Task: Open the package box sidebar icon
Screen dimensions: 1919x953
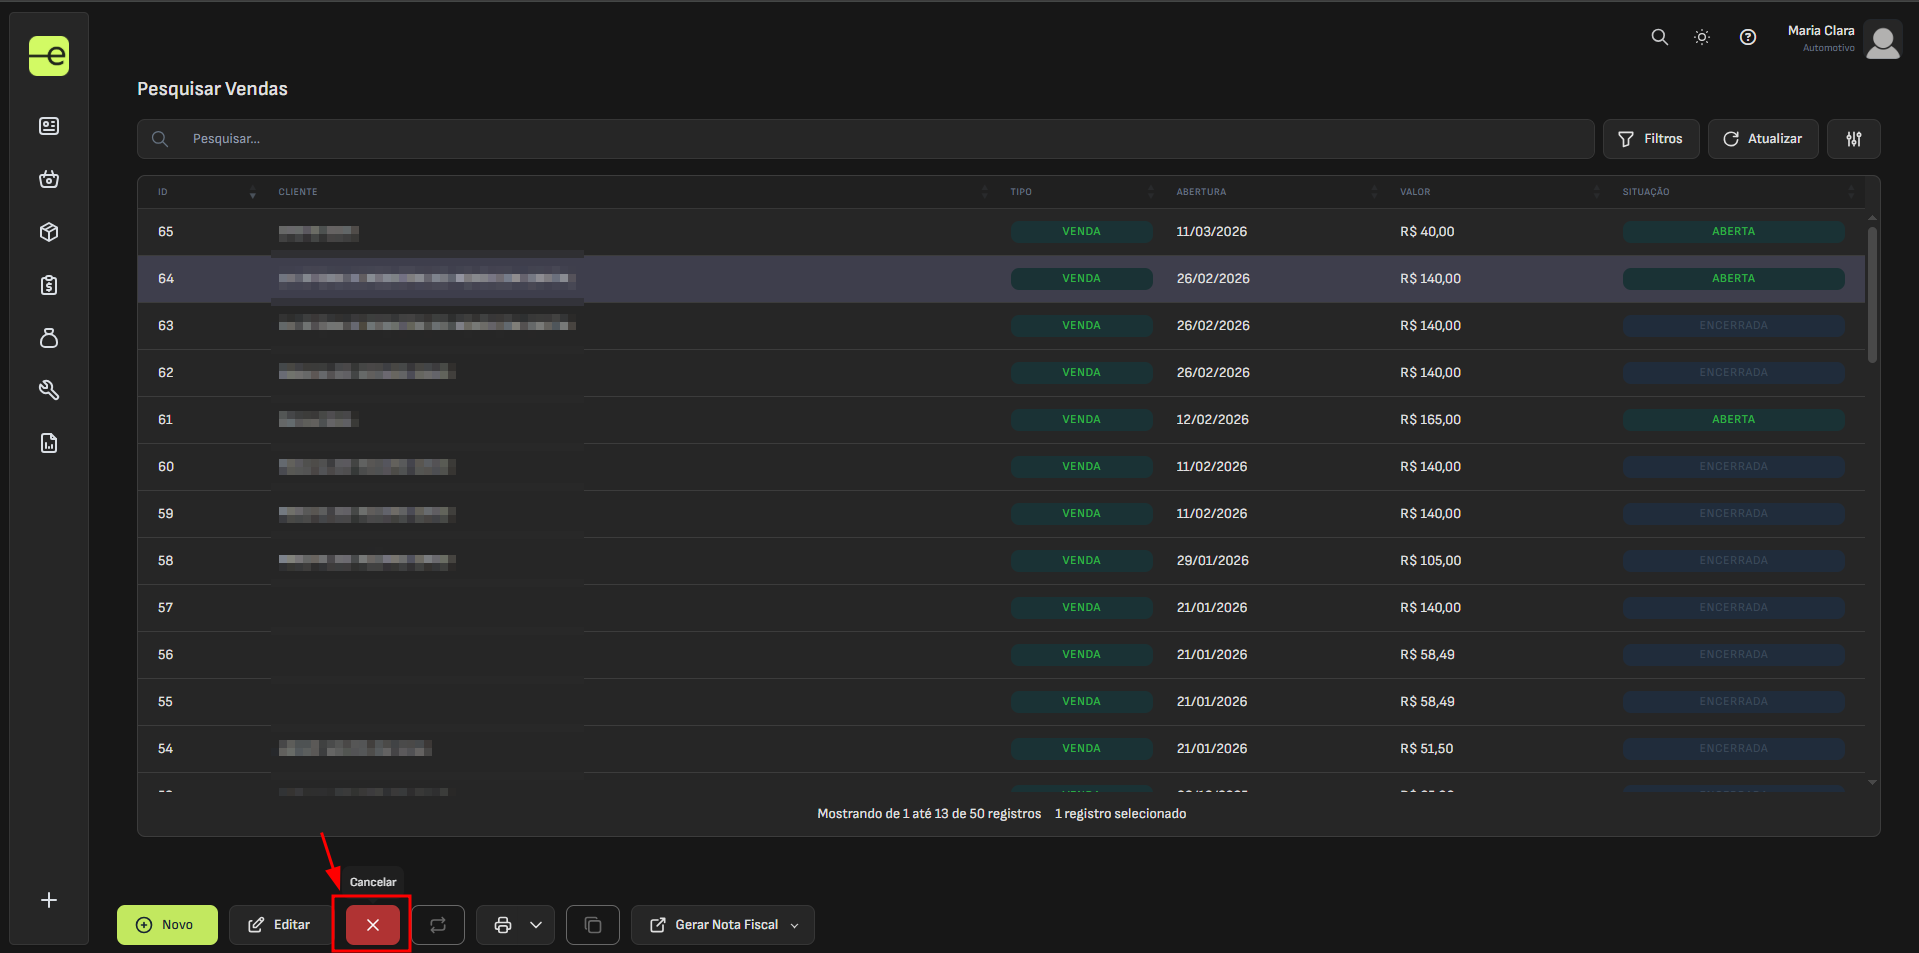Action: [x=49, y=232]
